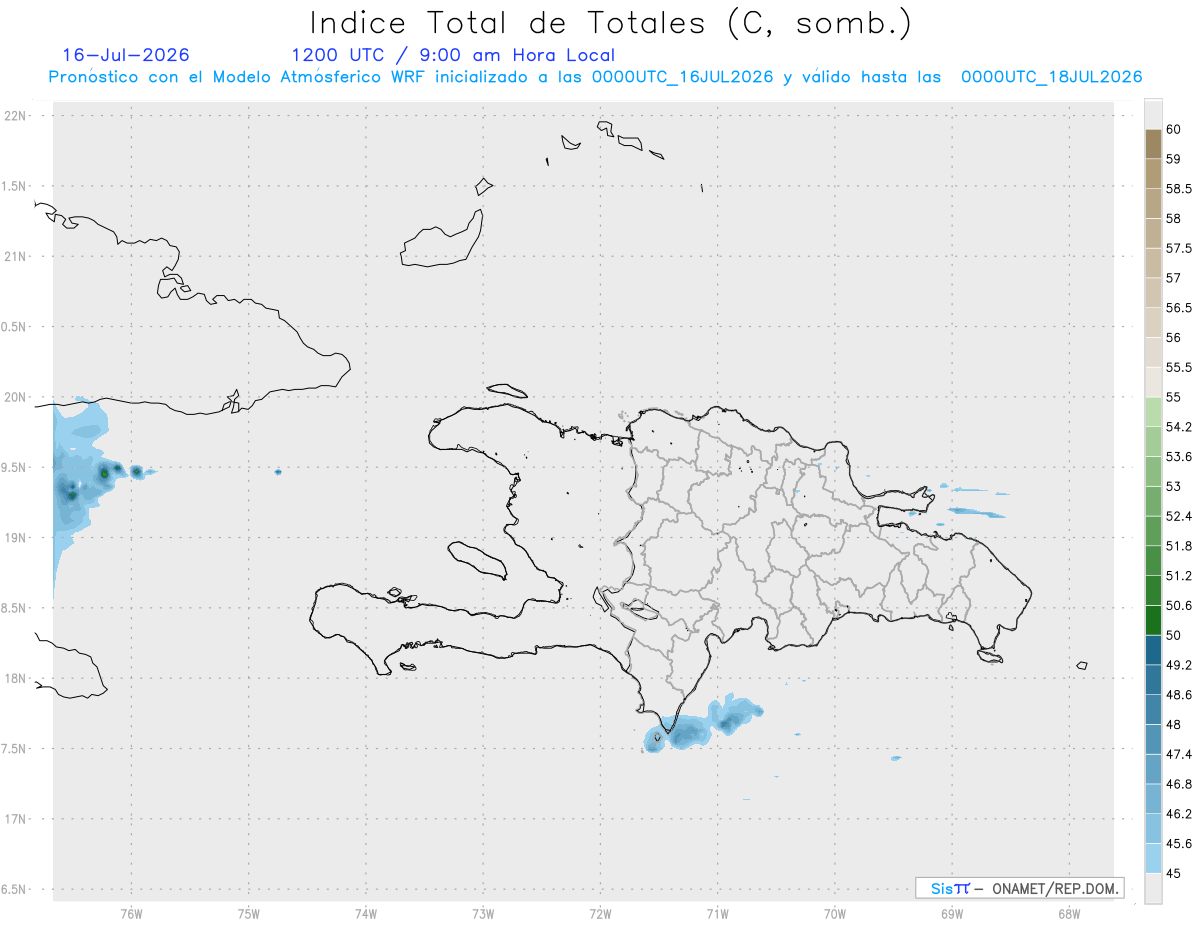Click the latitude axis label "19N"
1200x927 pixels.
pos(16,538)
